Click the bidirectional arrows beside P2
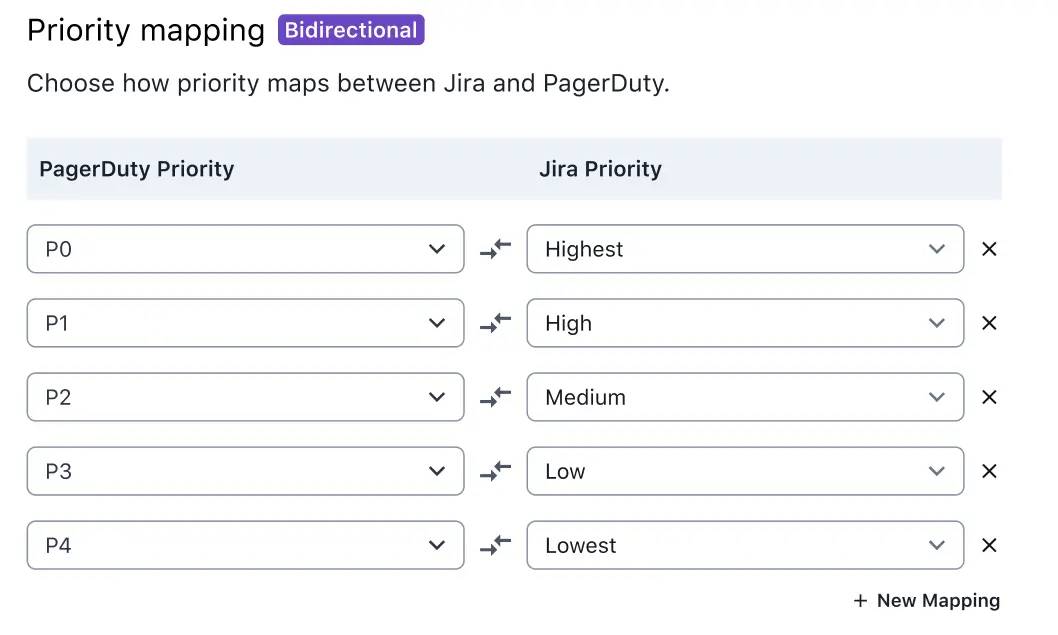The width and height of the screenshot is (1058, 635). click(x=495, y=397)
